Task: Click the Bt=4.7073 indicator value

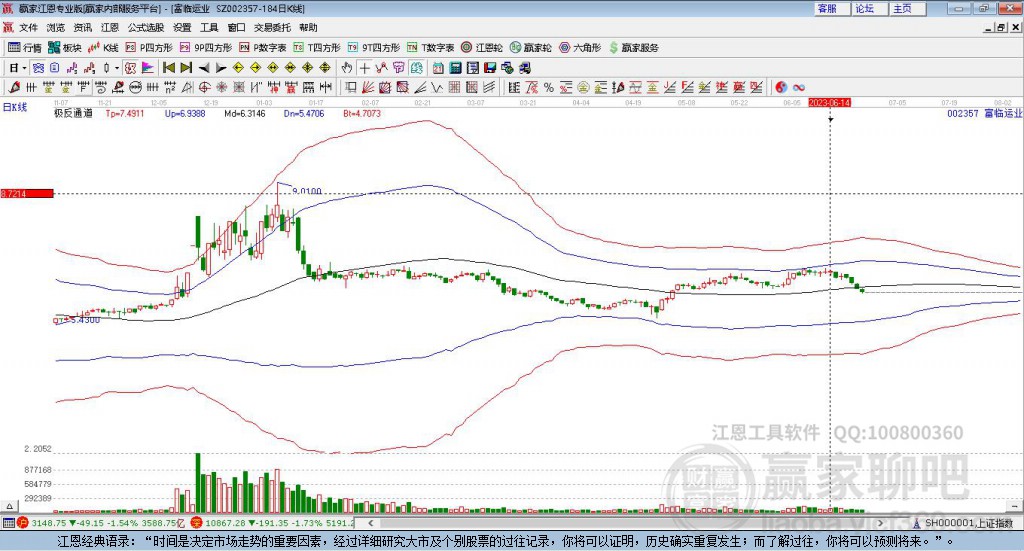Action: (362, 114)
